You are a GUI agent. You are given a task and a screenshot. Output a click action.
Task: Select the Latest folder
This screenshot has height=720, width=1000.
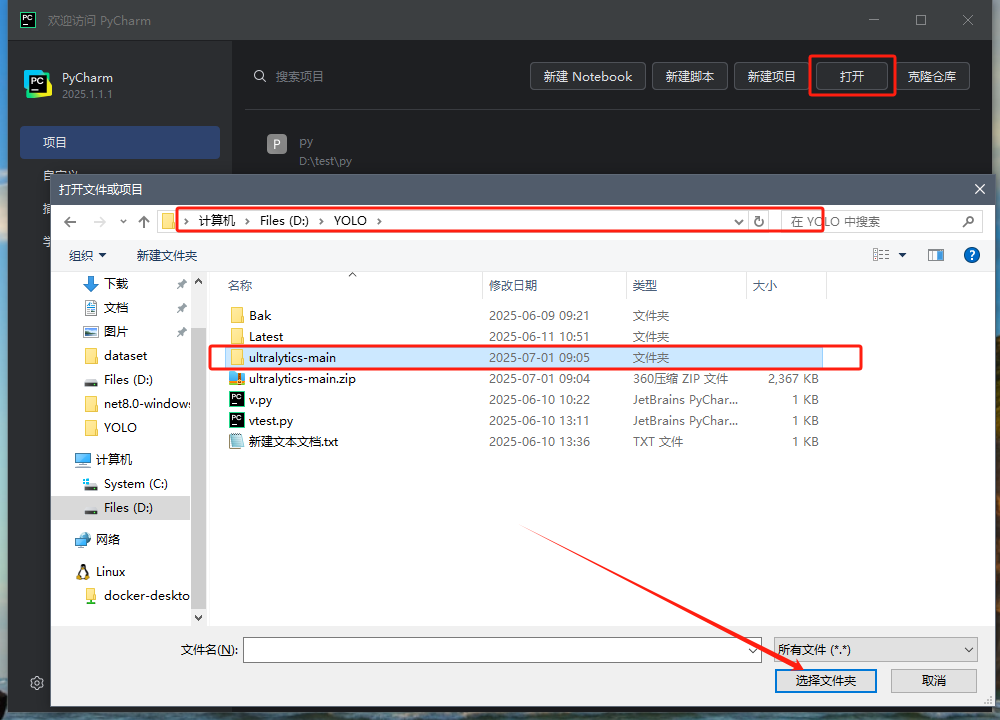click(265, 337)
